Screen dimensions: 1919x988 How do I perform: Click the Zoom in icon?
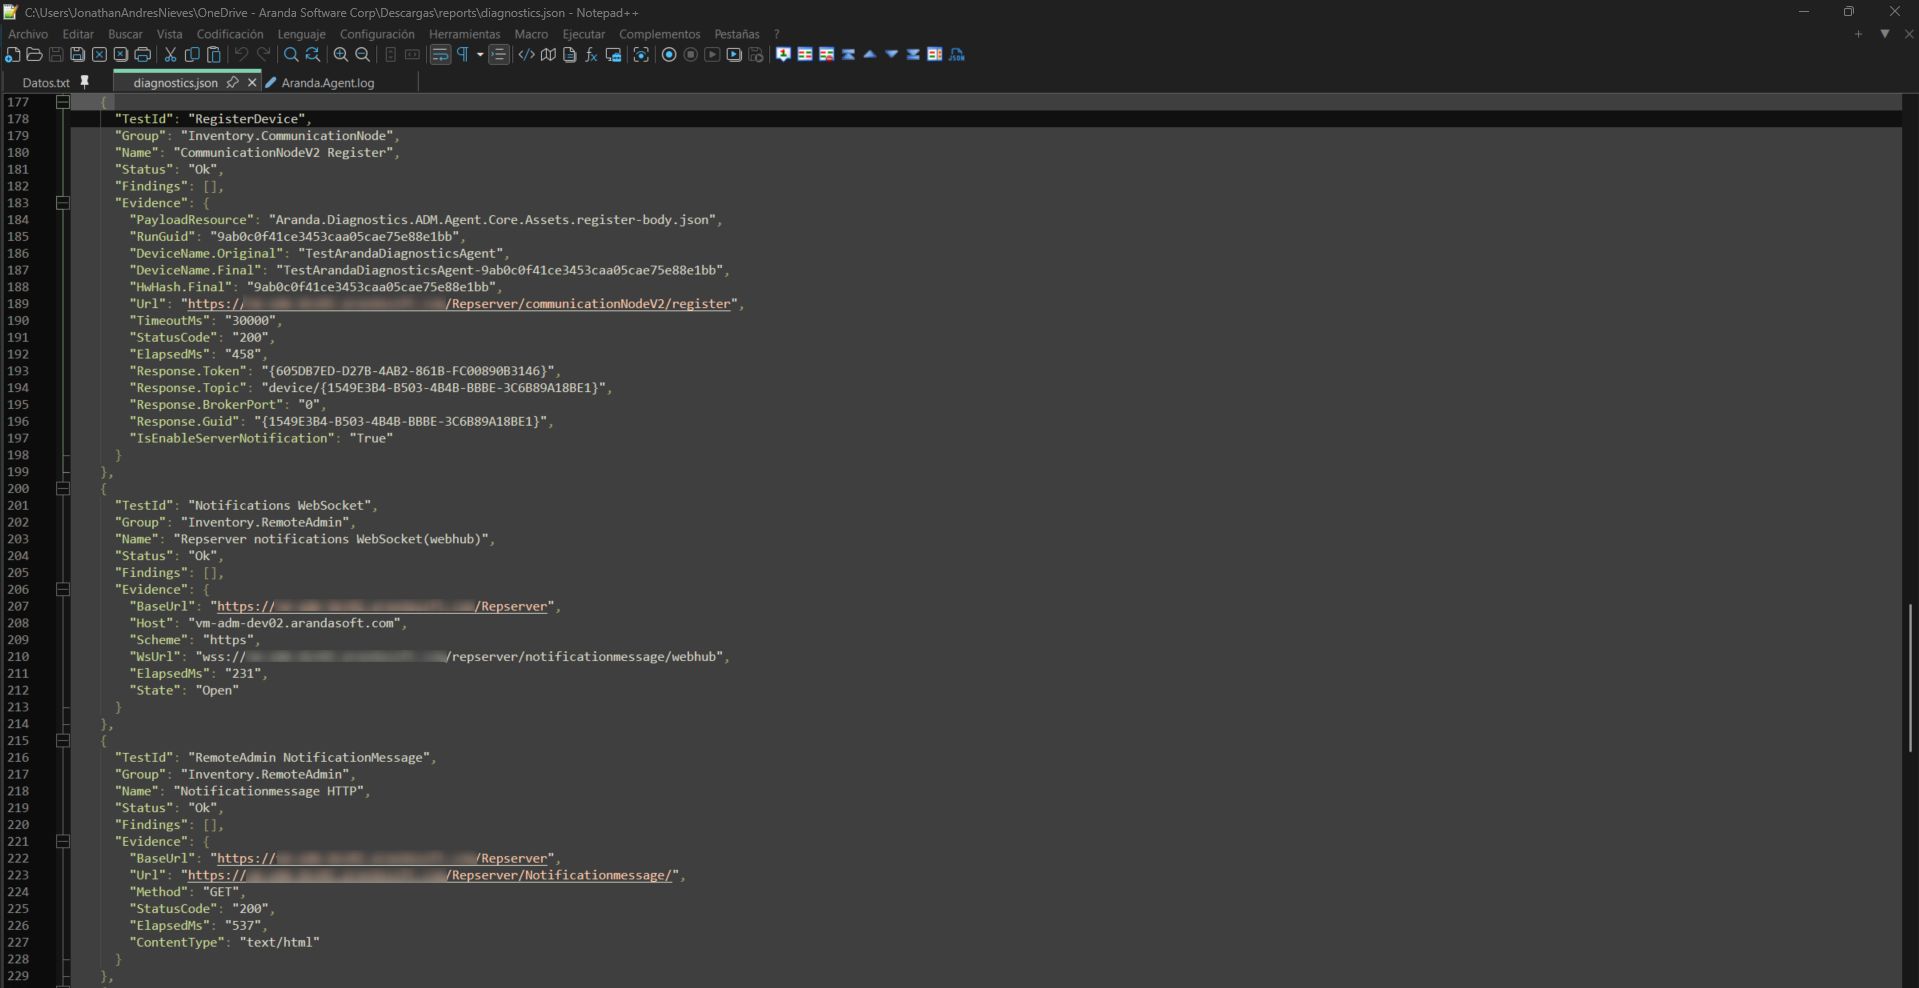341,55
